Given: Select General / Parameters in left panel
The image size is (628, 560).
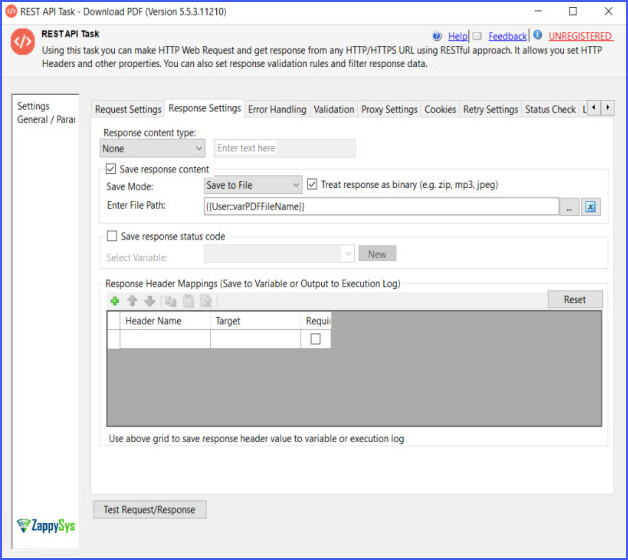Looking at the screenshot, I should (x=46, y=119).
